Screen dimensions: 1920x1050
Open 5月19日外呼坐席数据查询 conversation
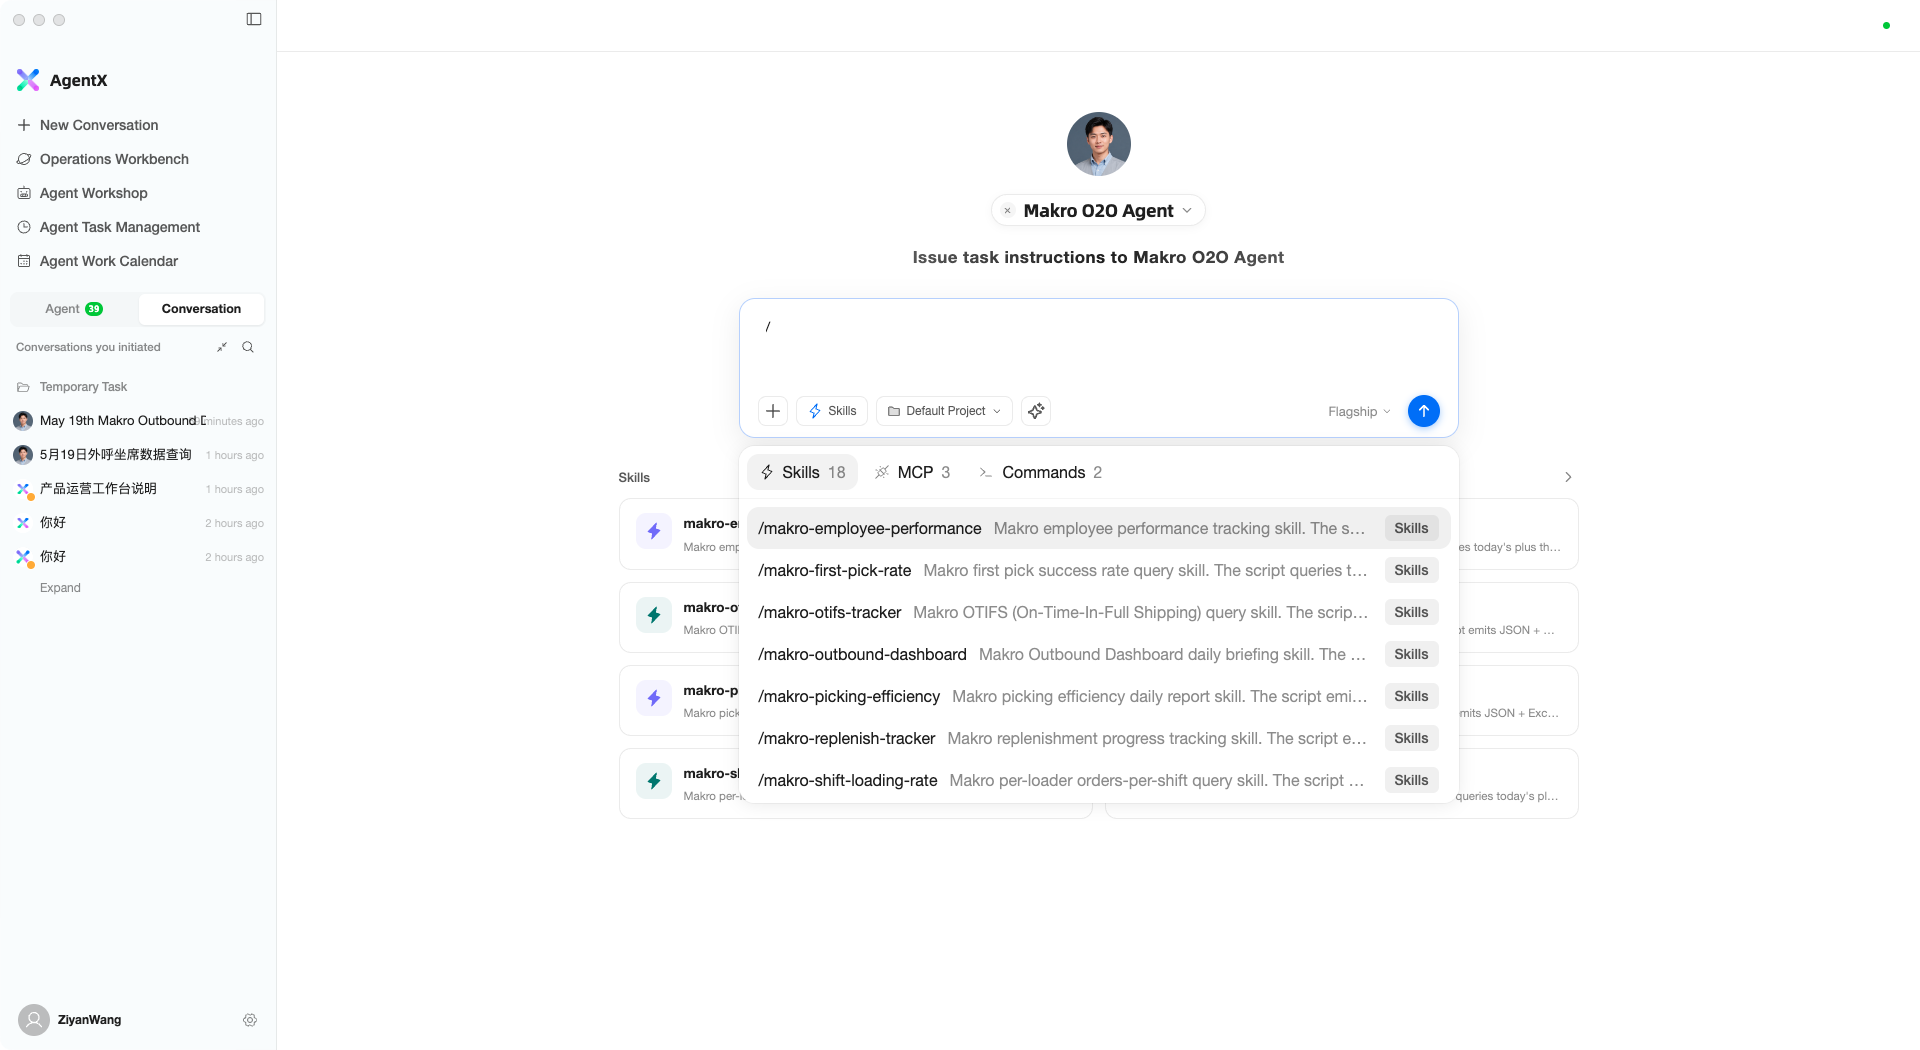(x=138, y=455)
